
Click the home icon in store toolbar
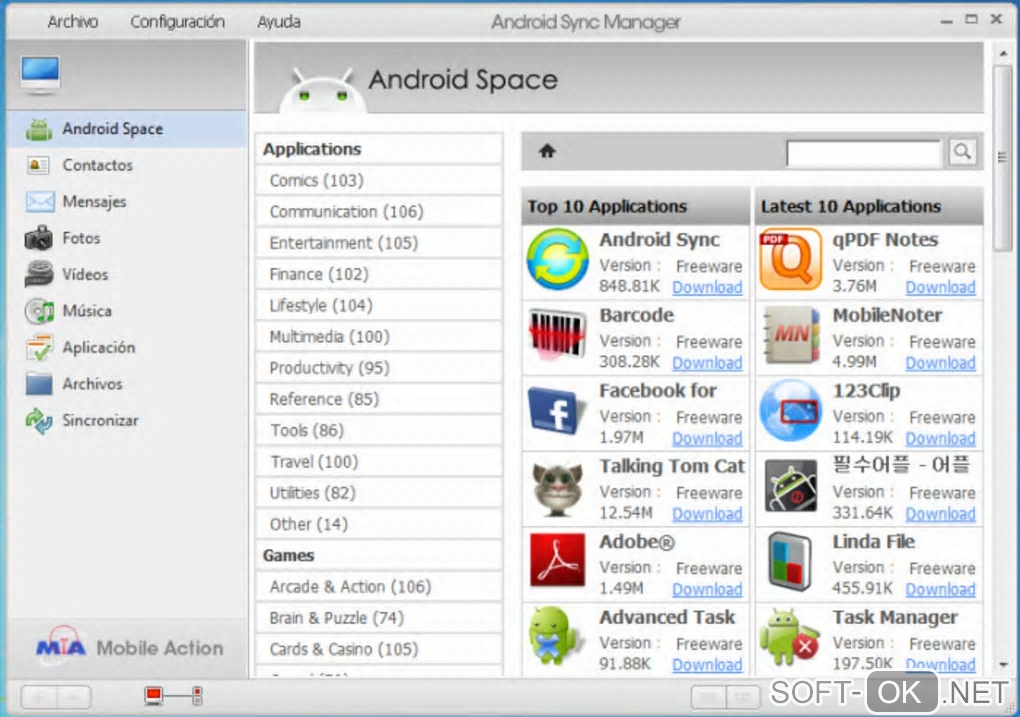547,152
